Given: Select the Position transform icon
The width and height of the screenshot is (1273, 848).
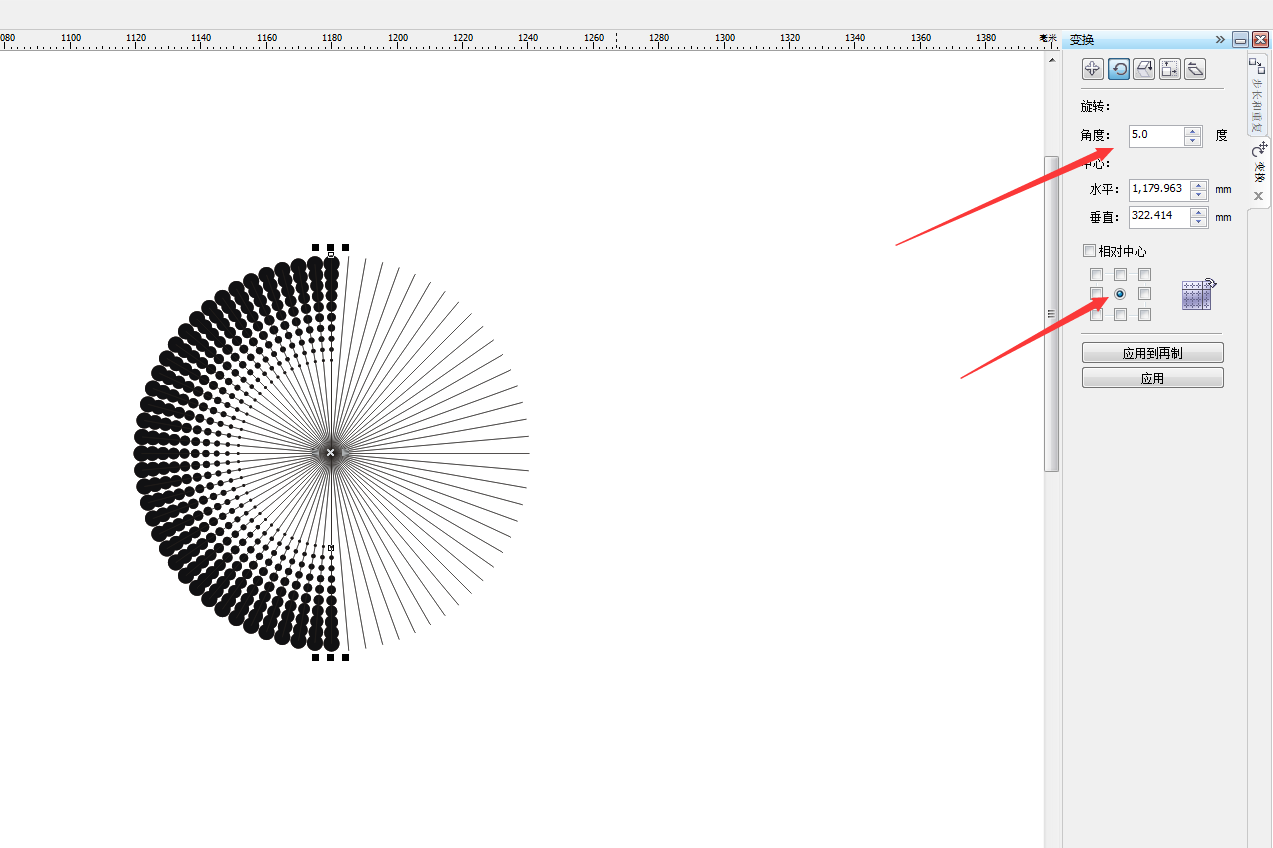Looking at the screenshot, I should (x=1093, y=69).
